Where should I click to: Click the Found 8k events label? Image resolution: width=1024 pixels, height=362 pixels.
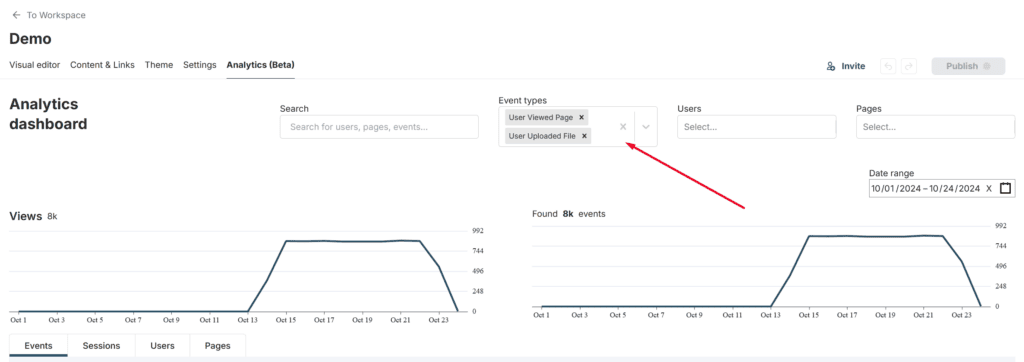(569, 214)
